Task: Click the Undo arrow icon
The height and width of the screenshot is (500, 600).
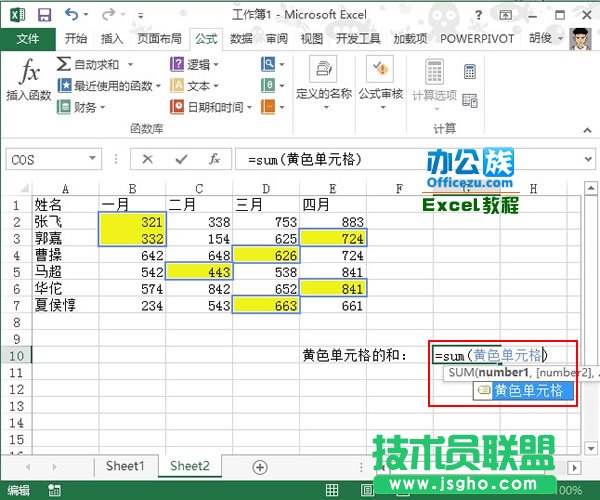Action: pos(72,15)
